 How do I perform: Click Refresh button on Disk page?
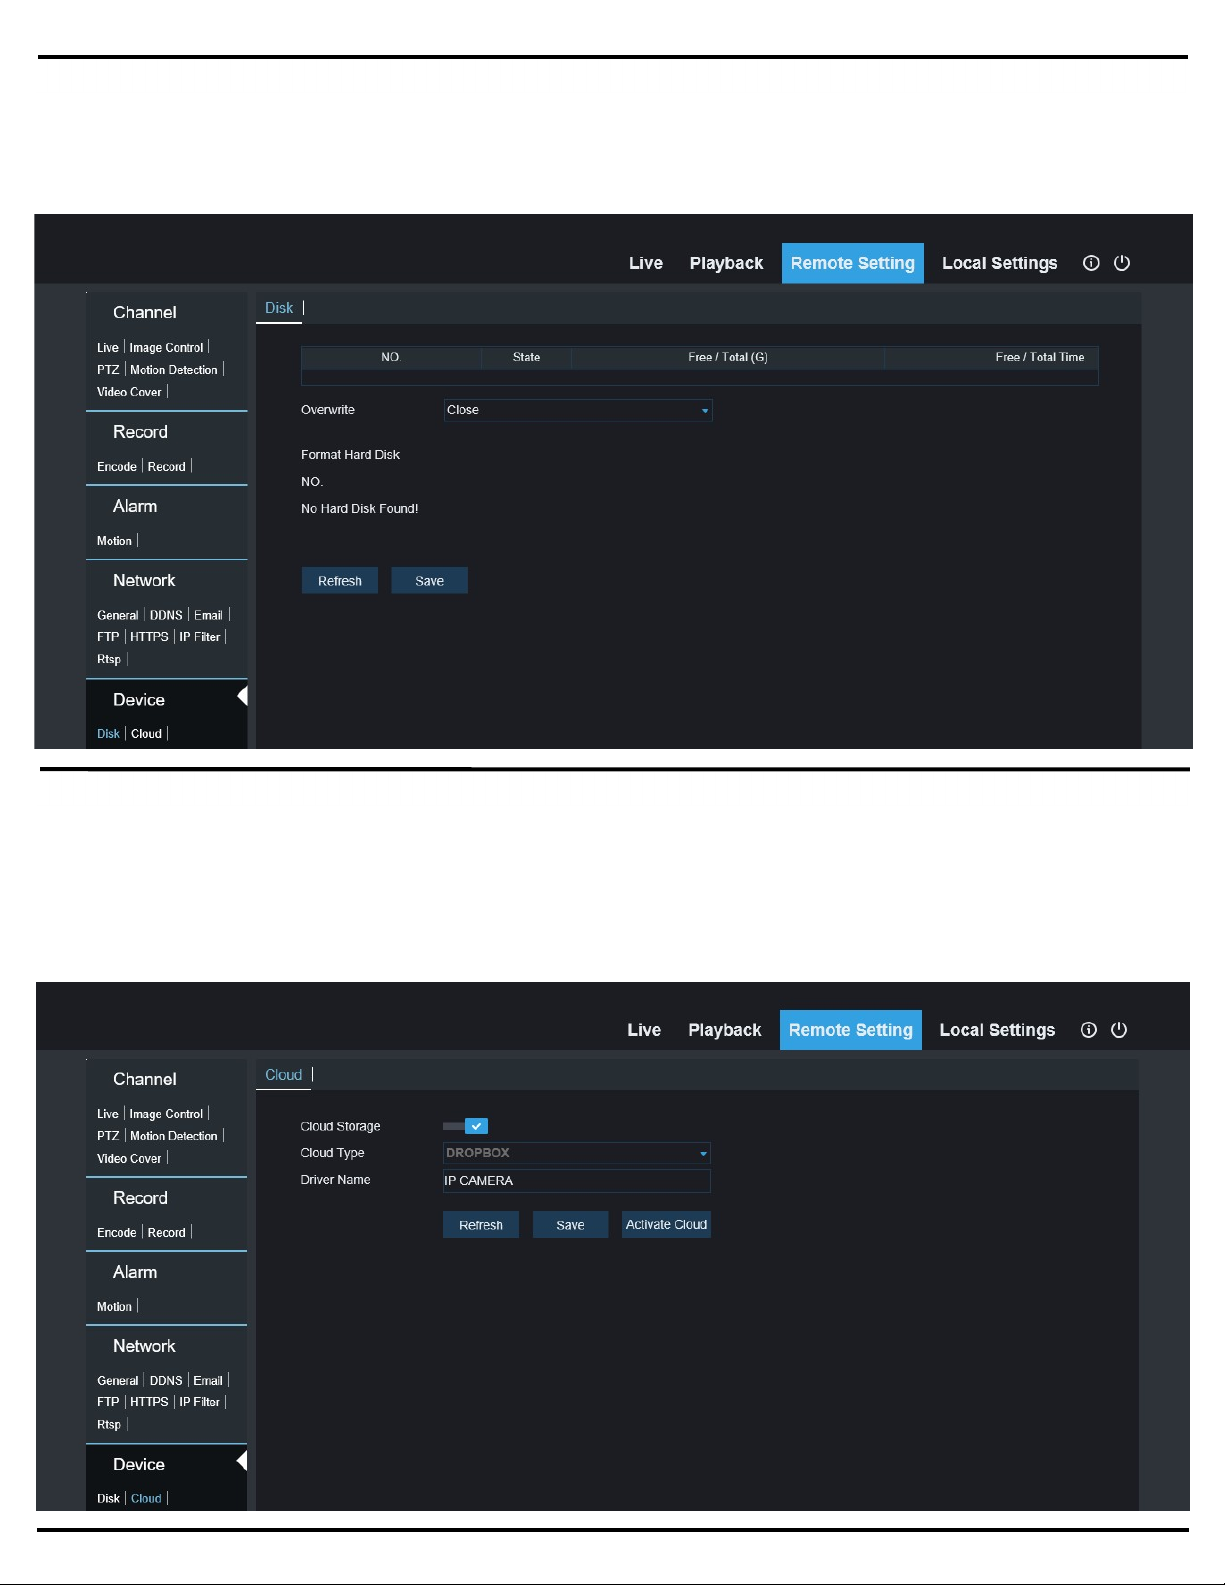point(340,581)
